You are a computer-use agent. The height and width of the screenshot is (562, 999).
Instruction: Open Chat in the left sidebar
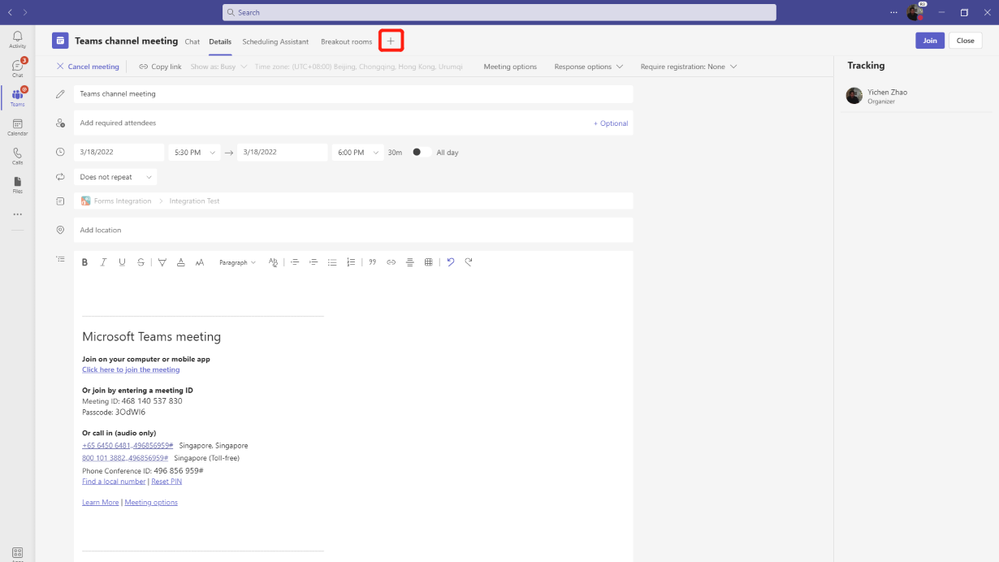[17, 68]
